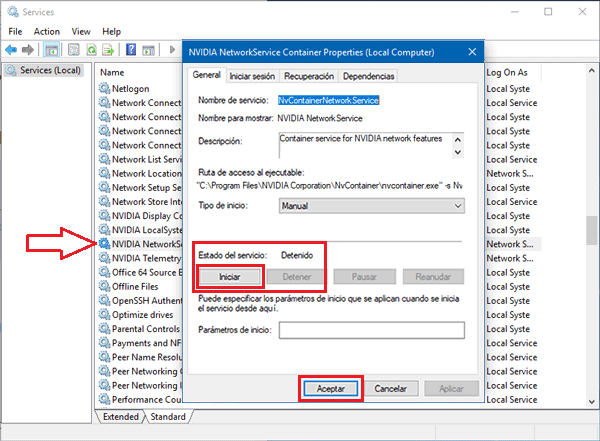Screen dimensions: 600x441
Task: Open the File menu
Action: point(15,31)
